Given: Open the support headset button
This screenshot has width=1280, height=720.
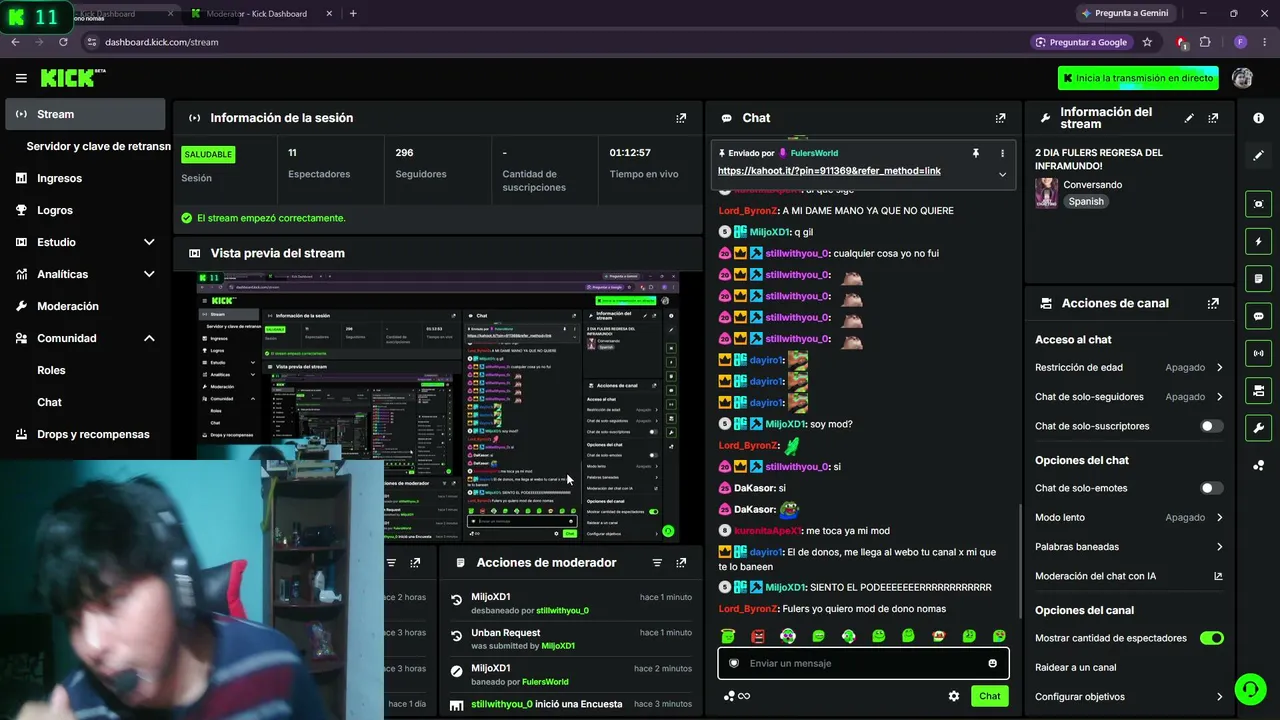Looking at the screenshot, I should pos(1250,689).
